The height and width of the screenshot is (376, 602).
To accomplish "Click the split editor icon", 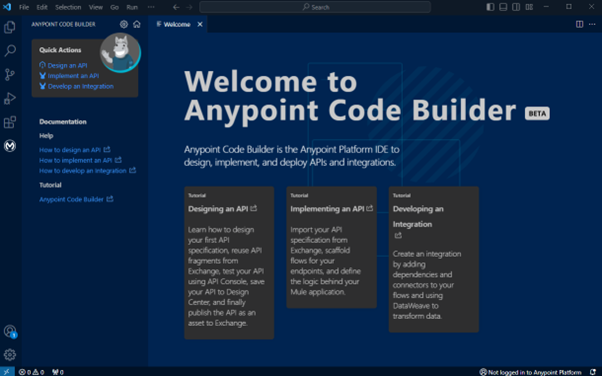I will click(x=580, y=24).
